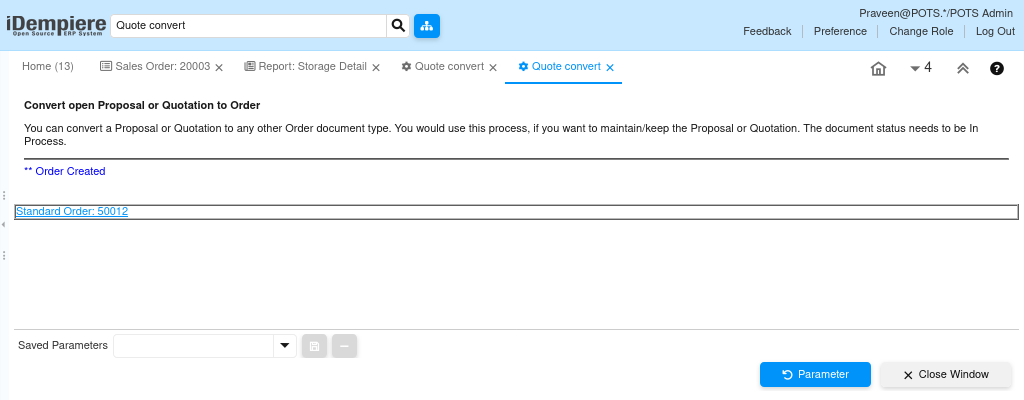Open the Saved Parameters dropdown arrow
The height and width of the screenshot is (400, 1024).
(x=285, y=346)
